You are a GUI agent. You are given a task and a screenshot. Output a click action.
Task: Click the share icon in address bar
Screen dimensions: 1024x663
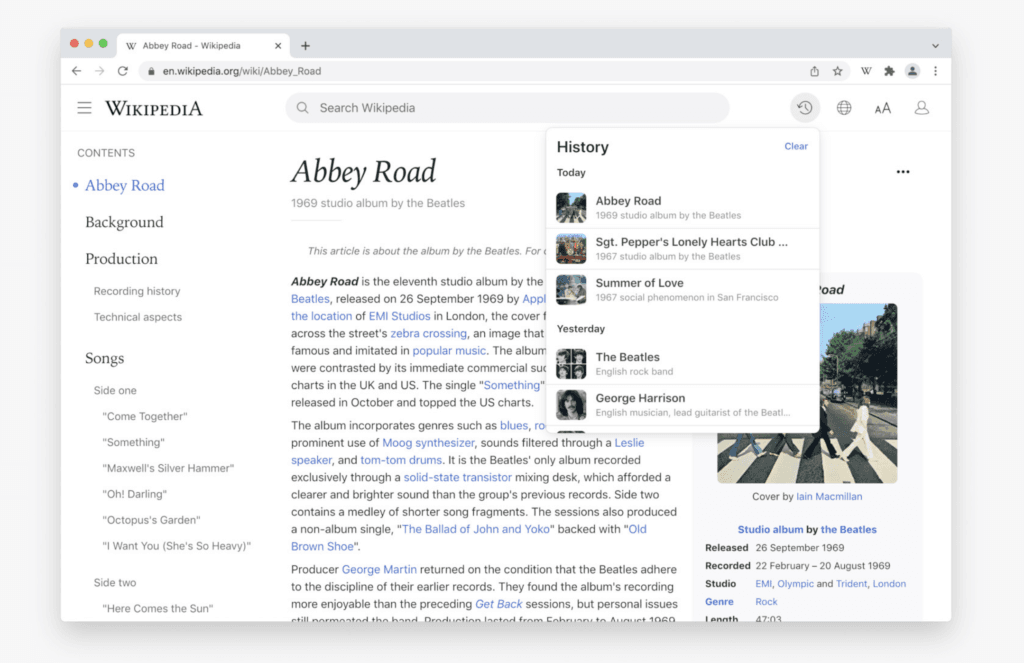click(814, 71)
